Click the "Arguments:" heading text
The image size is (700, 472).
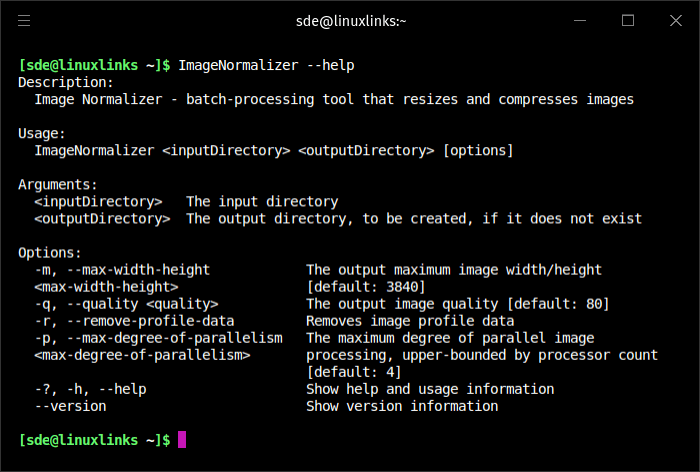pyautogui.click(x=58, y=185)
